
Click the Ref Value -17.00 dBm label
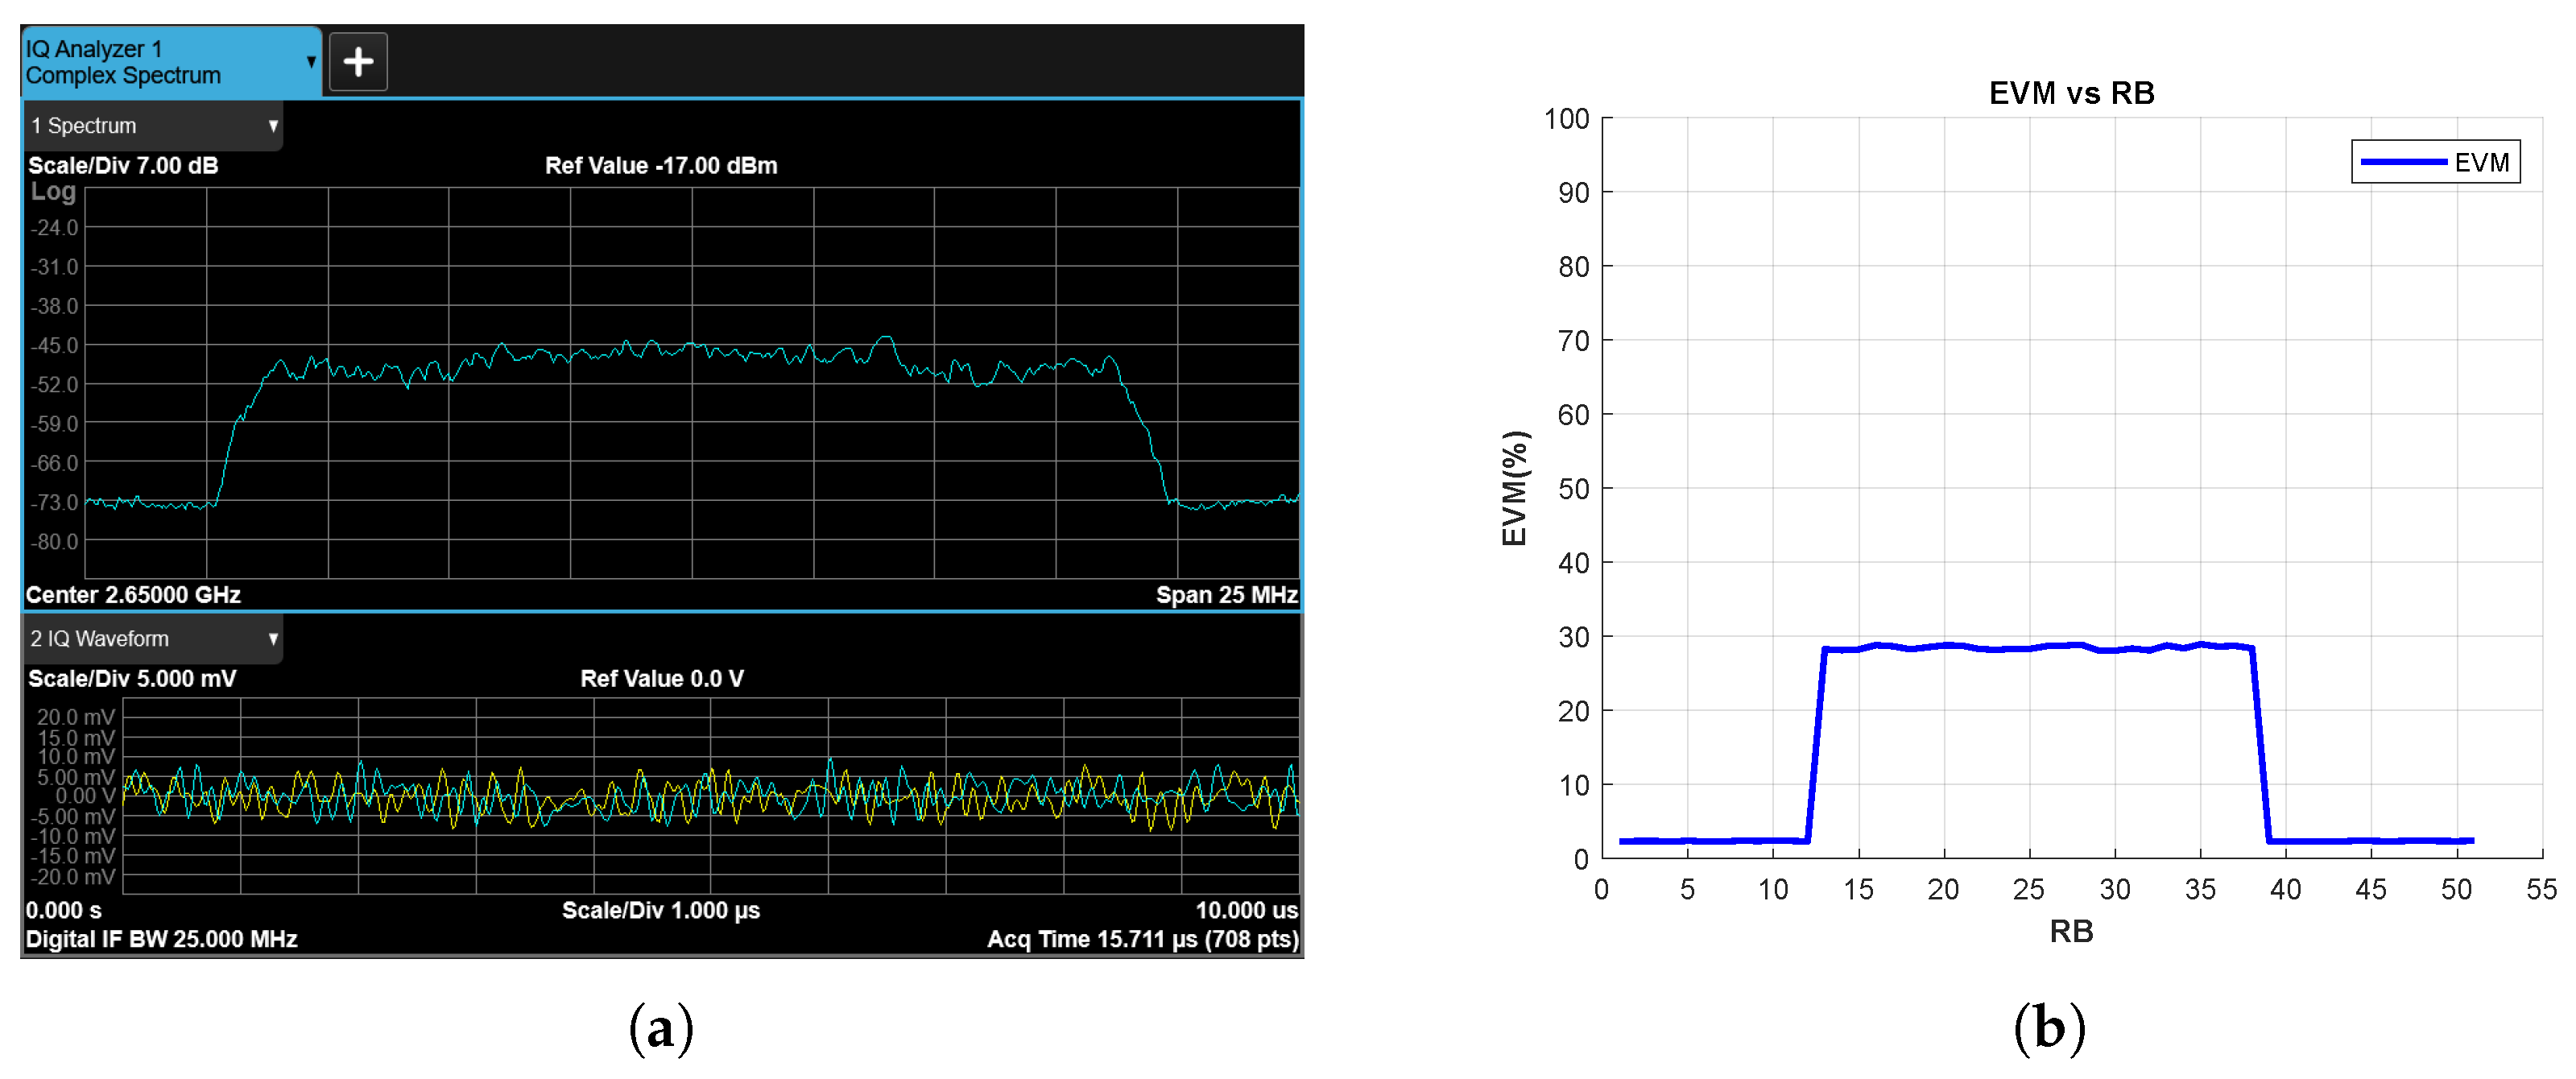(x=661, y=166)
